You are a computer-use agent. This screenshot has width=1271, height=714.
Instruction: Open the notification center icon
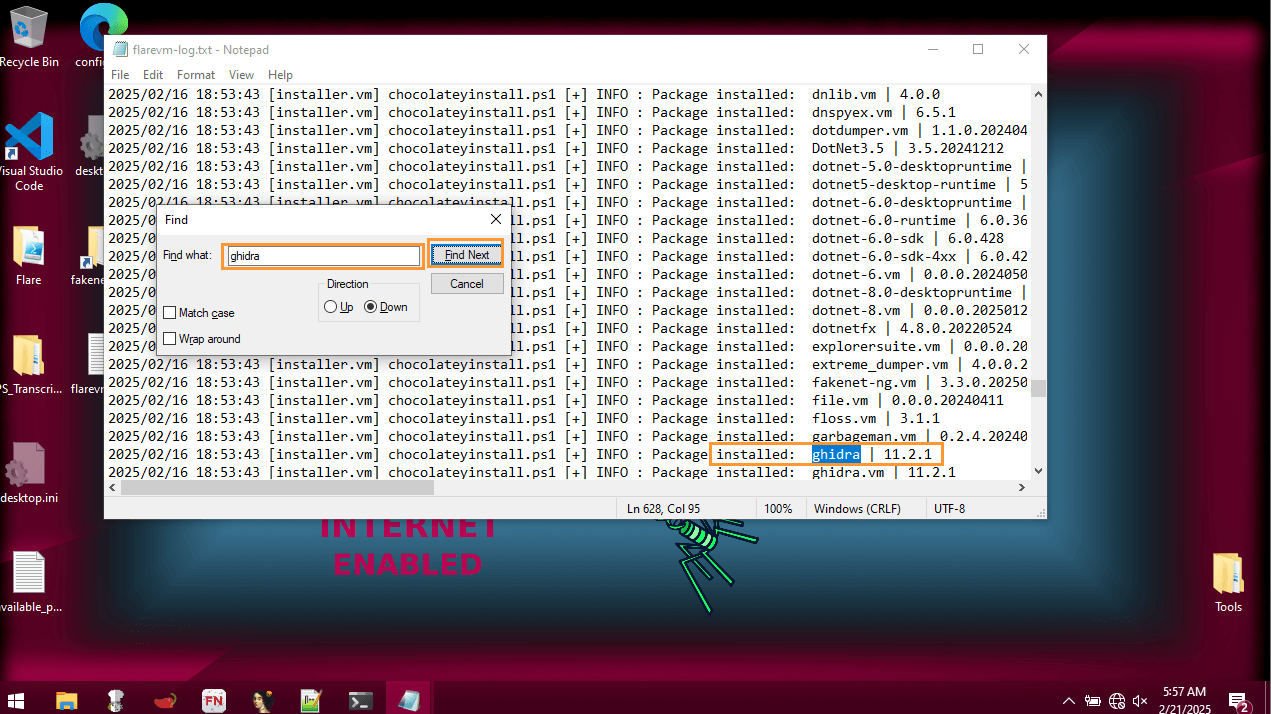[x=1238, y=701]
